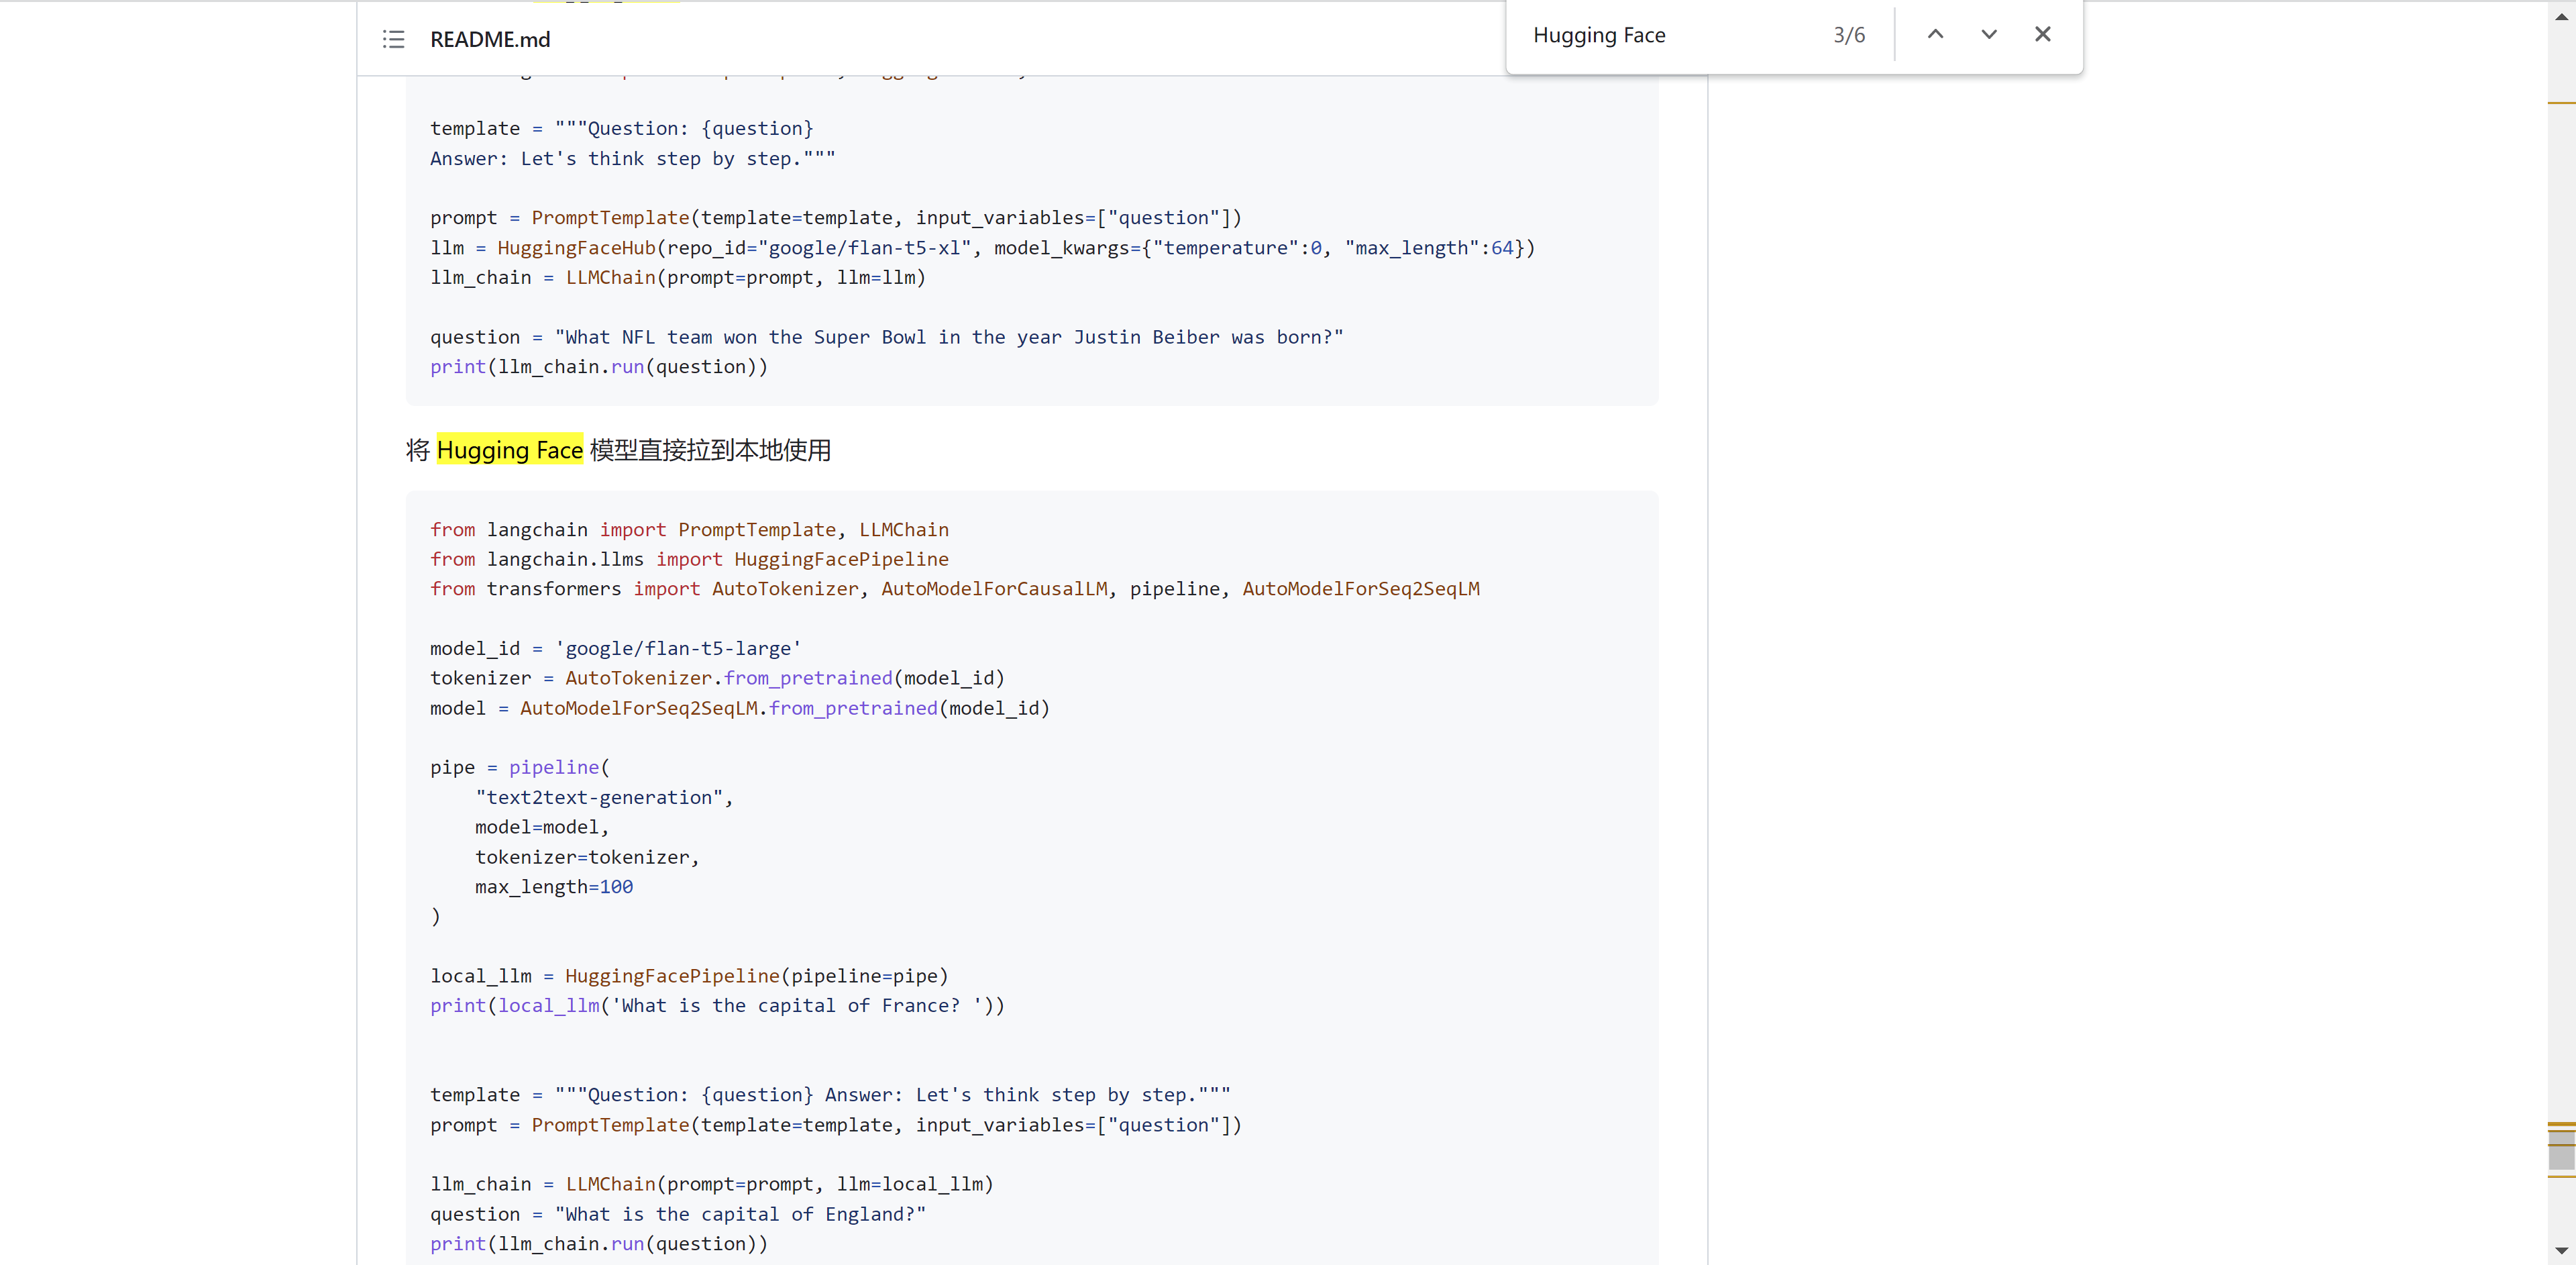2576x1265 pixels.
Task: Click 'llm_chain = LLMChain(prompt=prompt, llm=local_llm)' line
Action: [712, 1184]
